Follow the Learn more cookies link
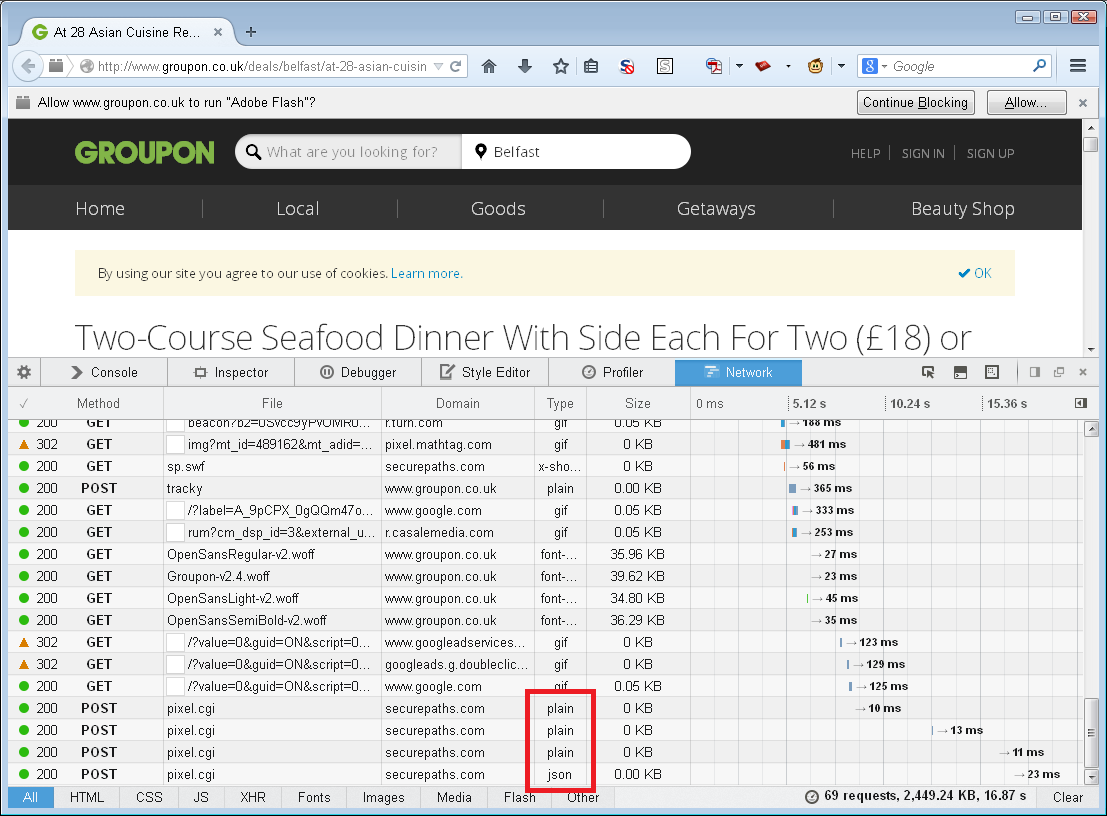 coord(427,273)
